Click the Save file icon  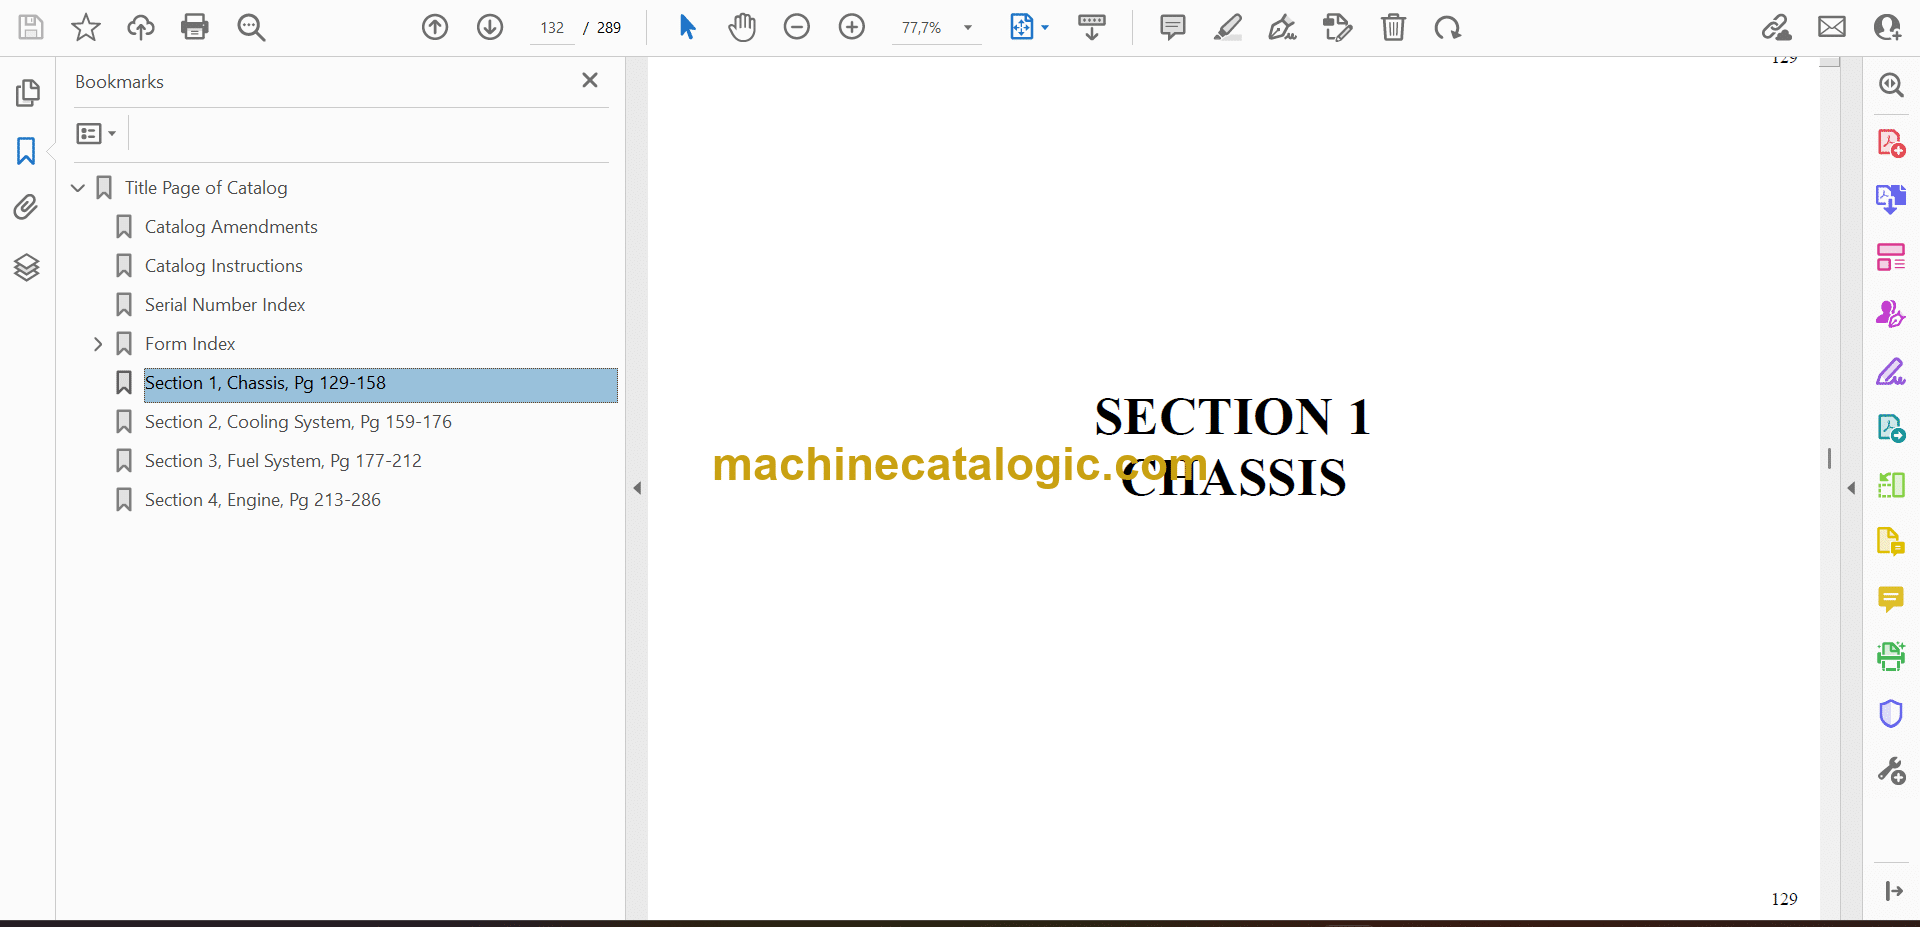(31, 27)
